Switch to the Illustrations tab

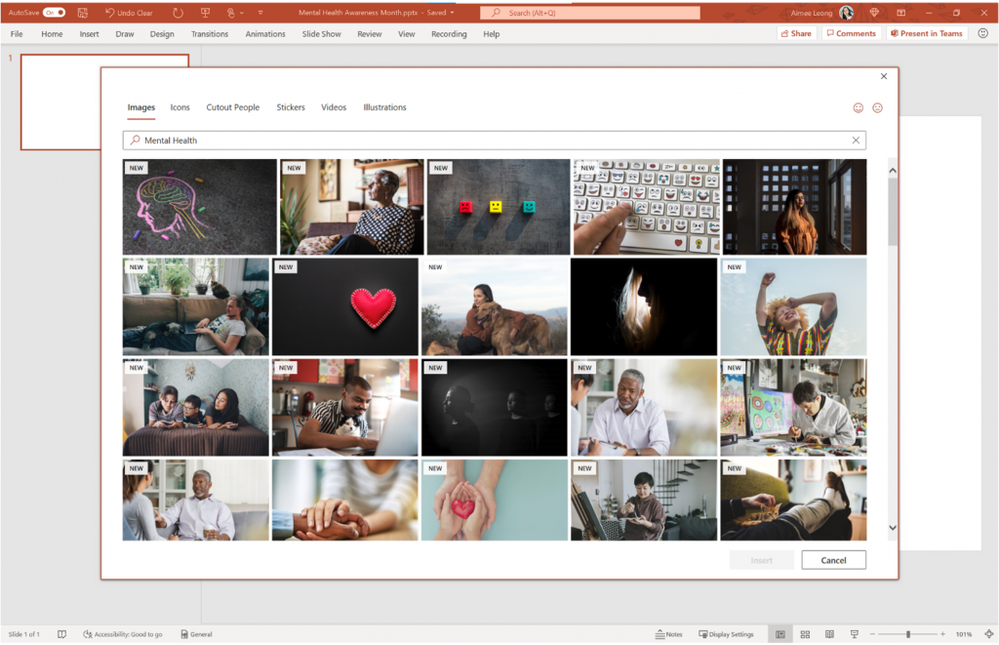[384, 107]
